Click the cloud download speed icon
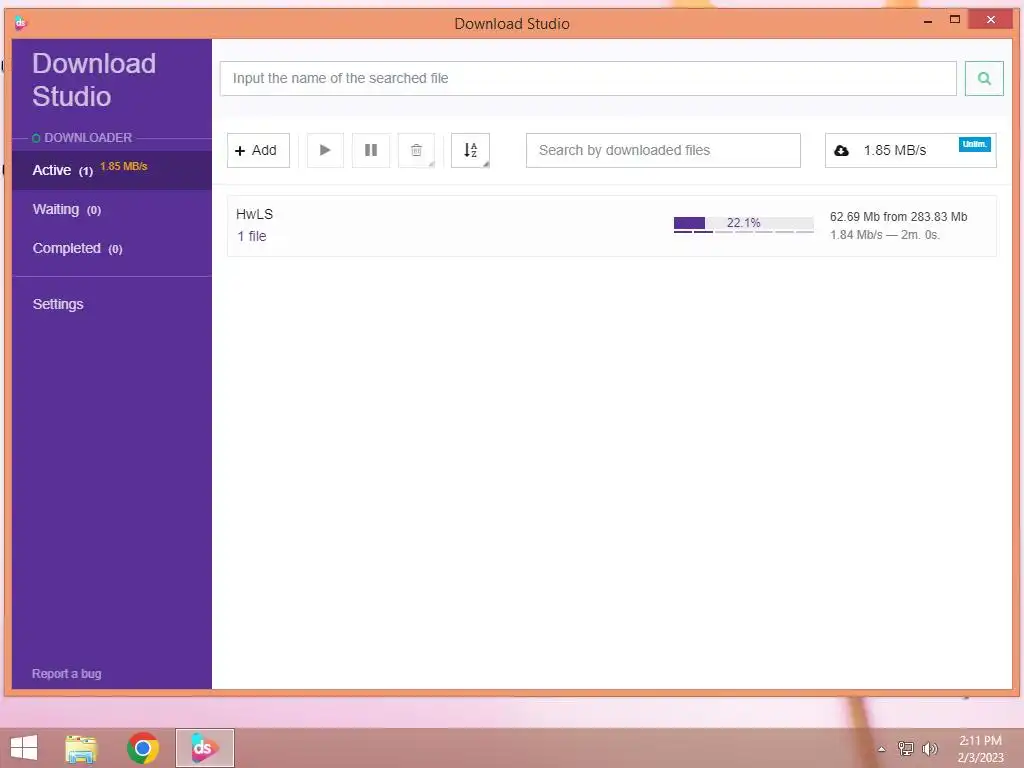Screen dimensions: 1024x768 842,151
